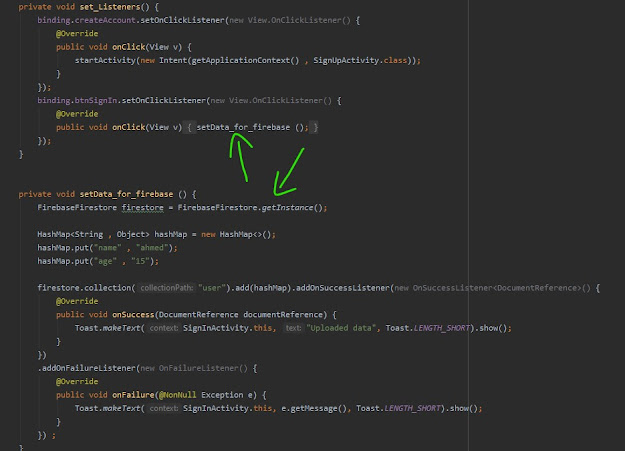The height and width of the screenshot is (451, 625).
Task: Expand the folded onClick body containing setData_for_firebase
Action: (189, 127)
